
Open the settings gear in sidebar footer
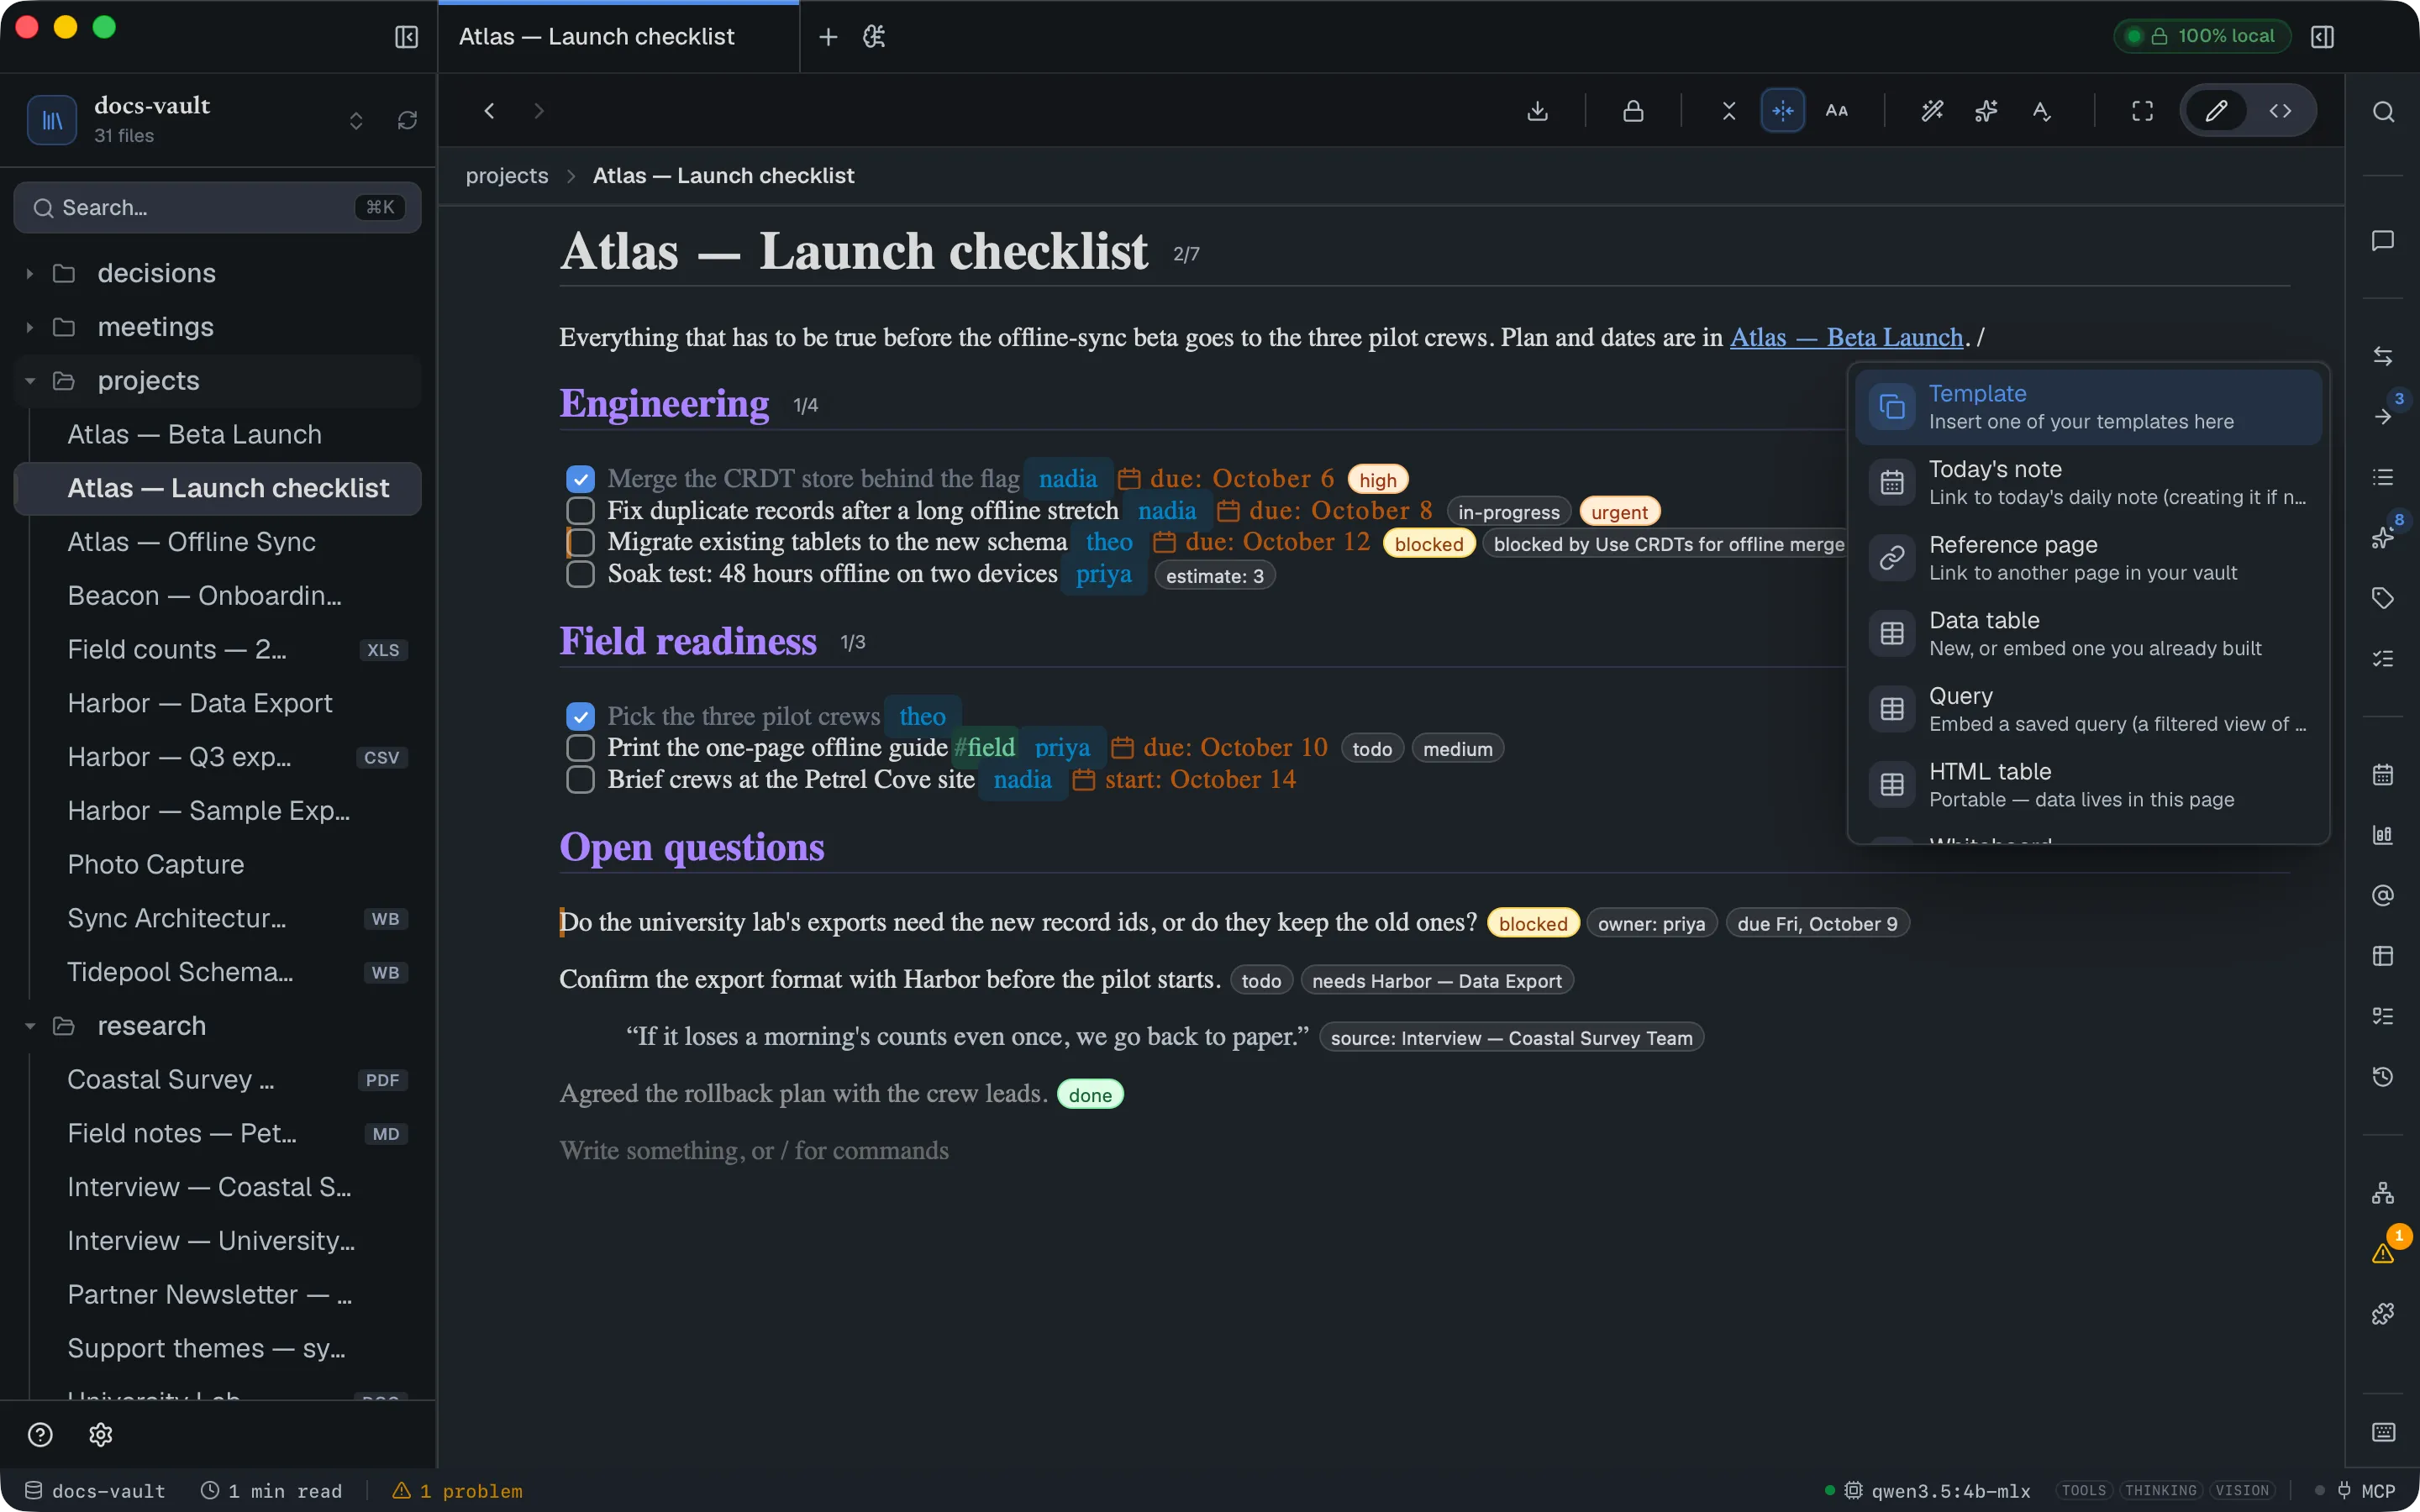tap(101, 1435)
